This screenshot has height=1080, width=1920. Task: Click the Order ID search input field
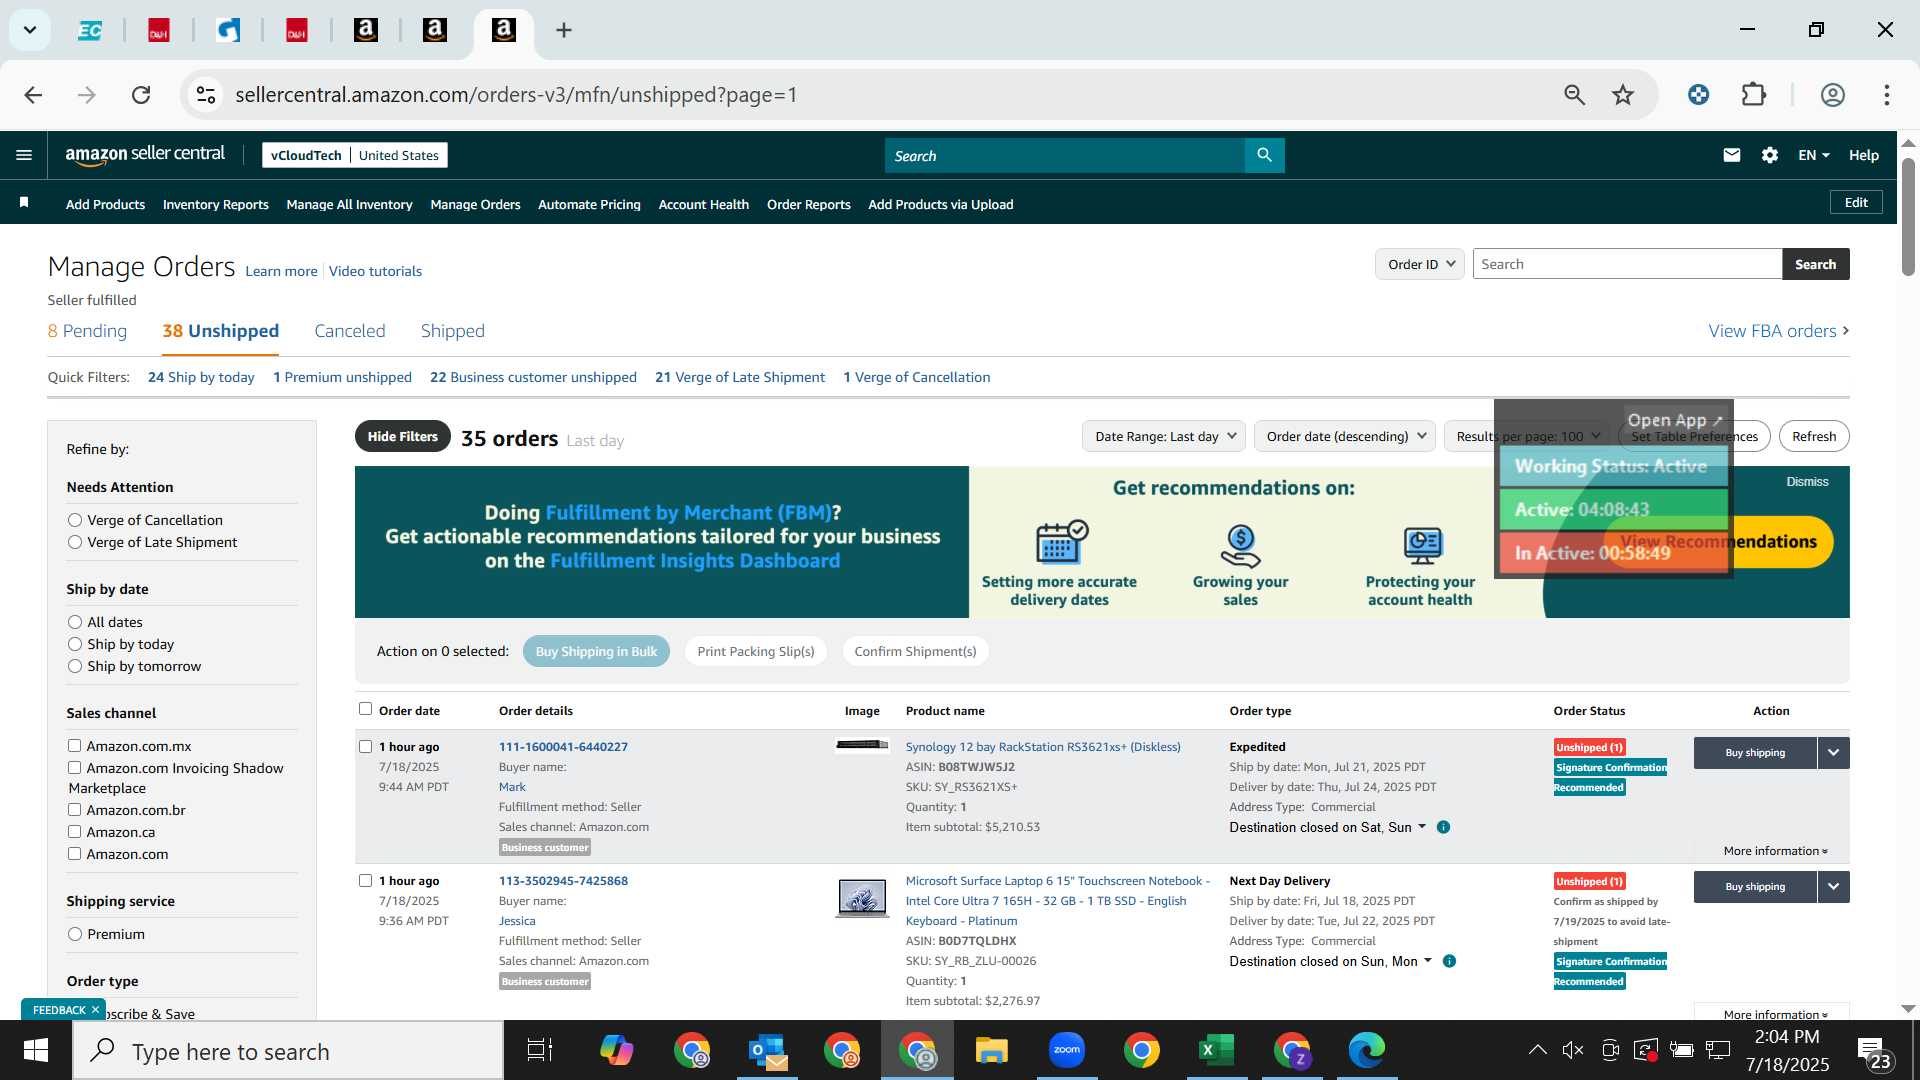click(x=1627, y=264)
